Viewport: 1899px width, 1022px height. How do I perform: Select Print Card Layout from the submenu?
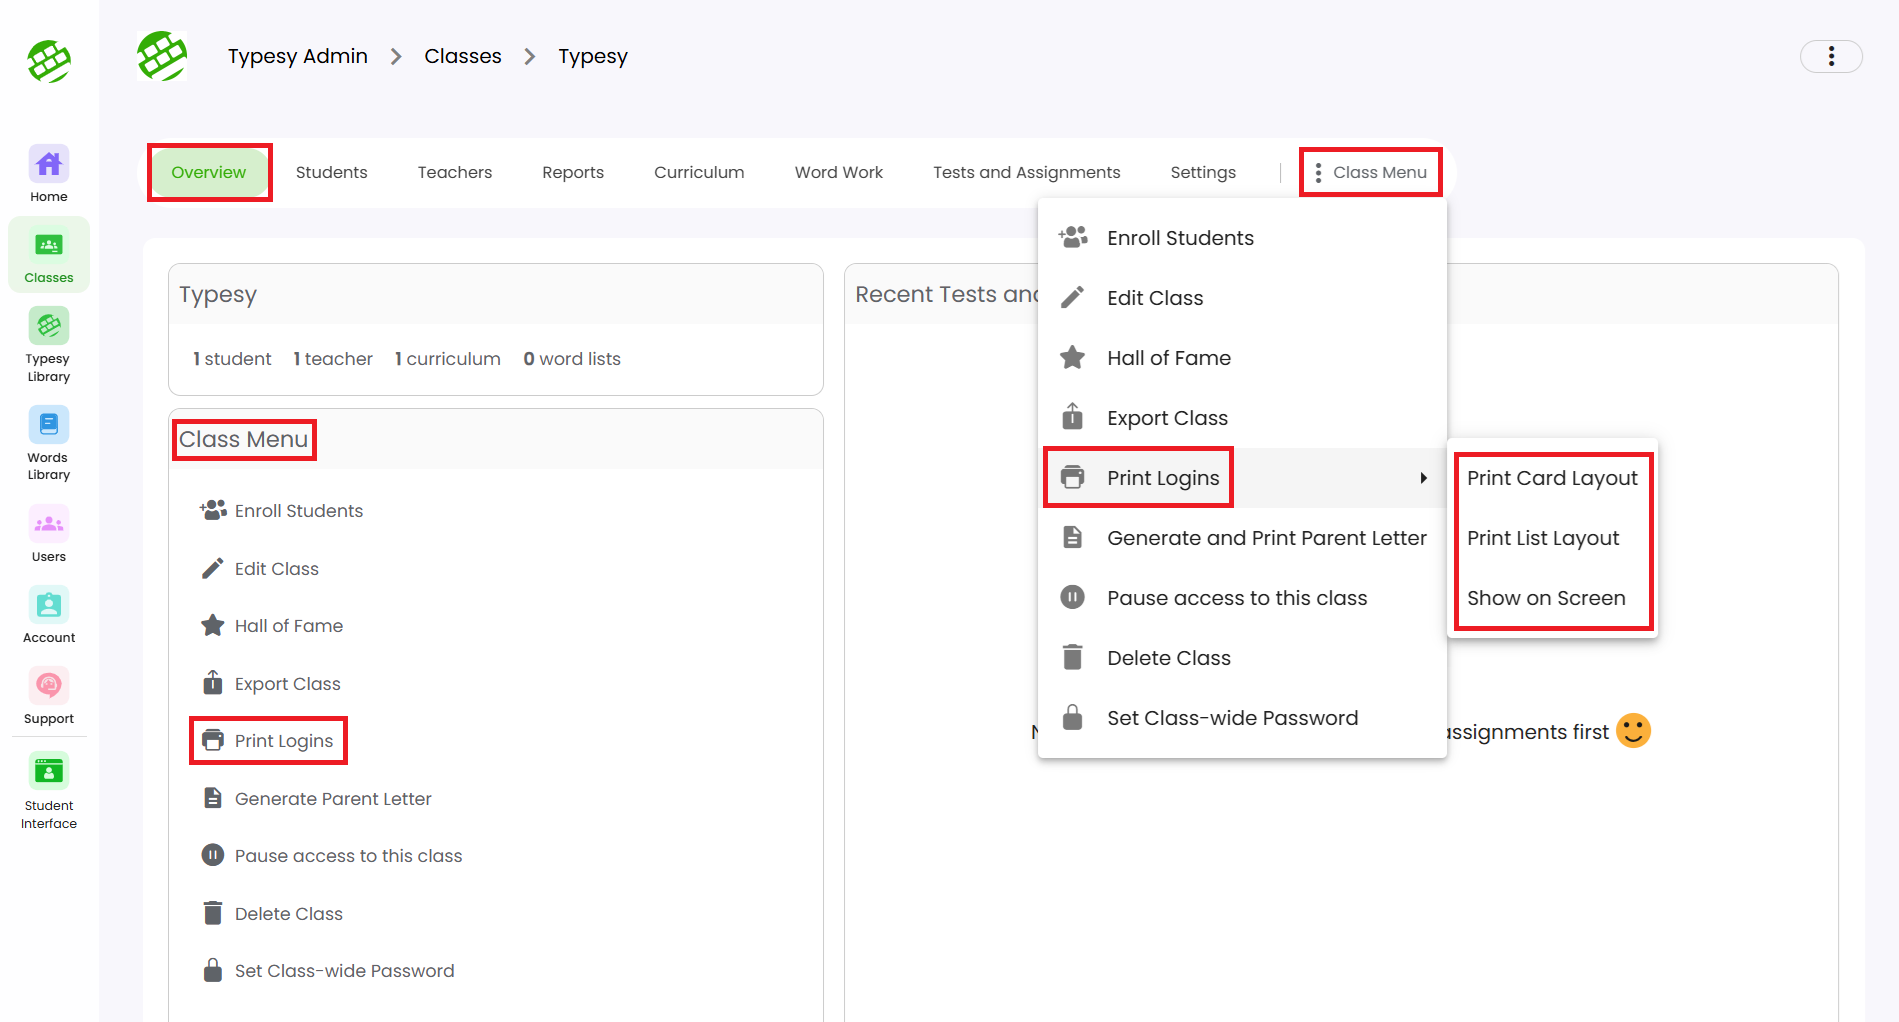[1551, 478]
